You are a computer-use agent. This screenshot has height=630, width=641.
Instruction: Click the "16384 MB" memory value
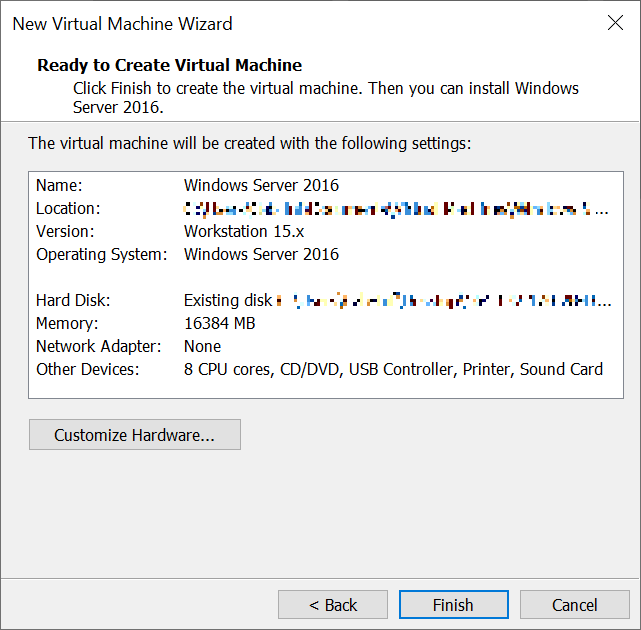coord(220,323)
